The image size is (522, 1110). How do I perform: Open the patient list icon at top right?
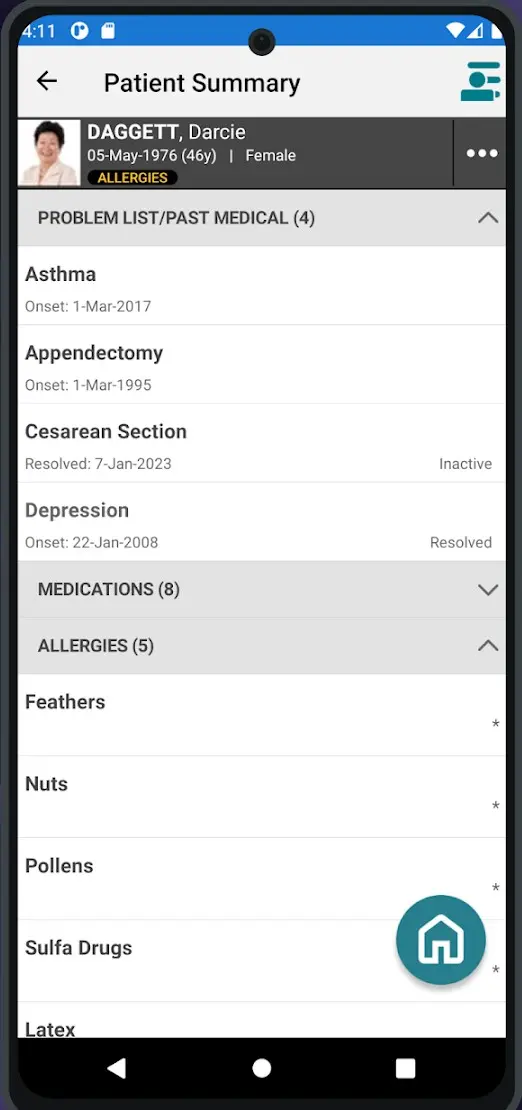[x=480, y=82]
